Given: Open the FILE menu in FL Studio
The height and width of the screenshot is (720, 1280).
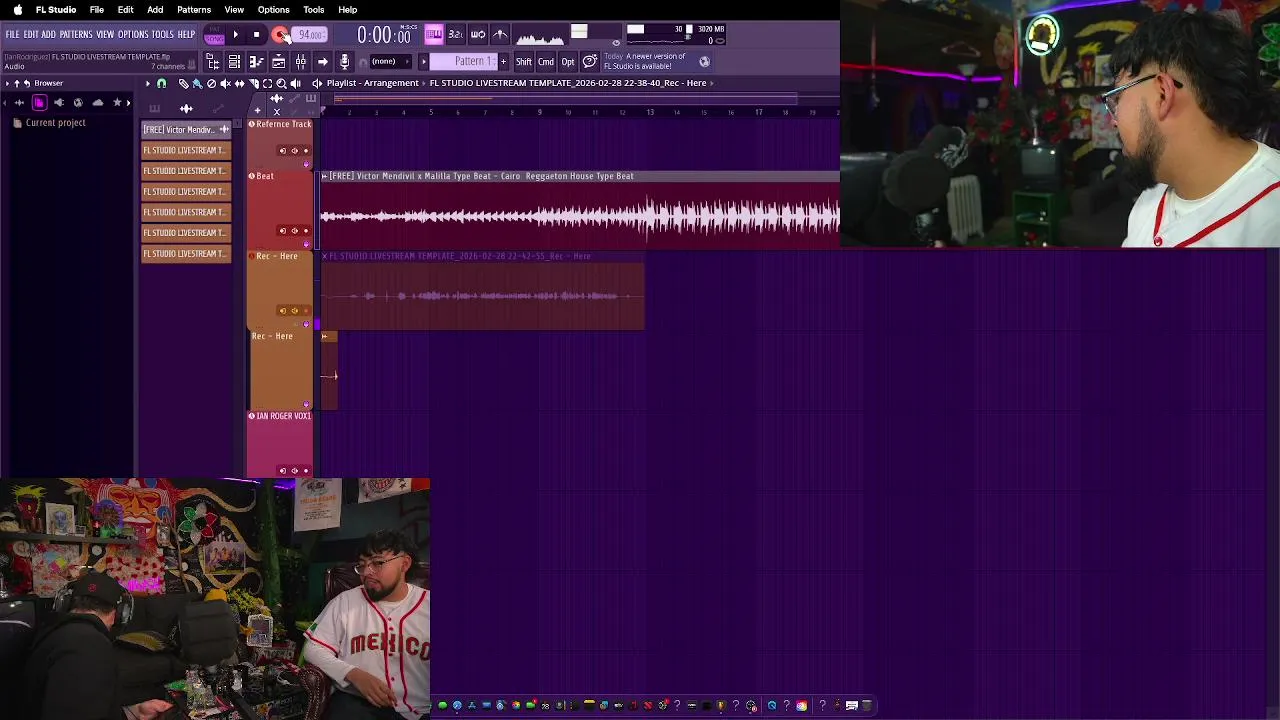Looking at the screenshot, I should 12,35.
